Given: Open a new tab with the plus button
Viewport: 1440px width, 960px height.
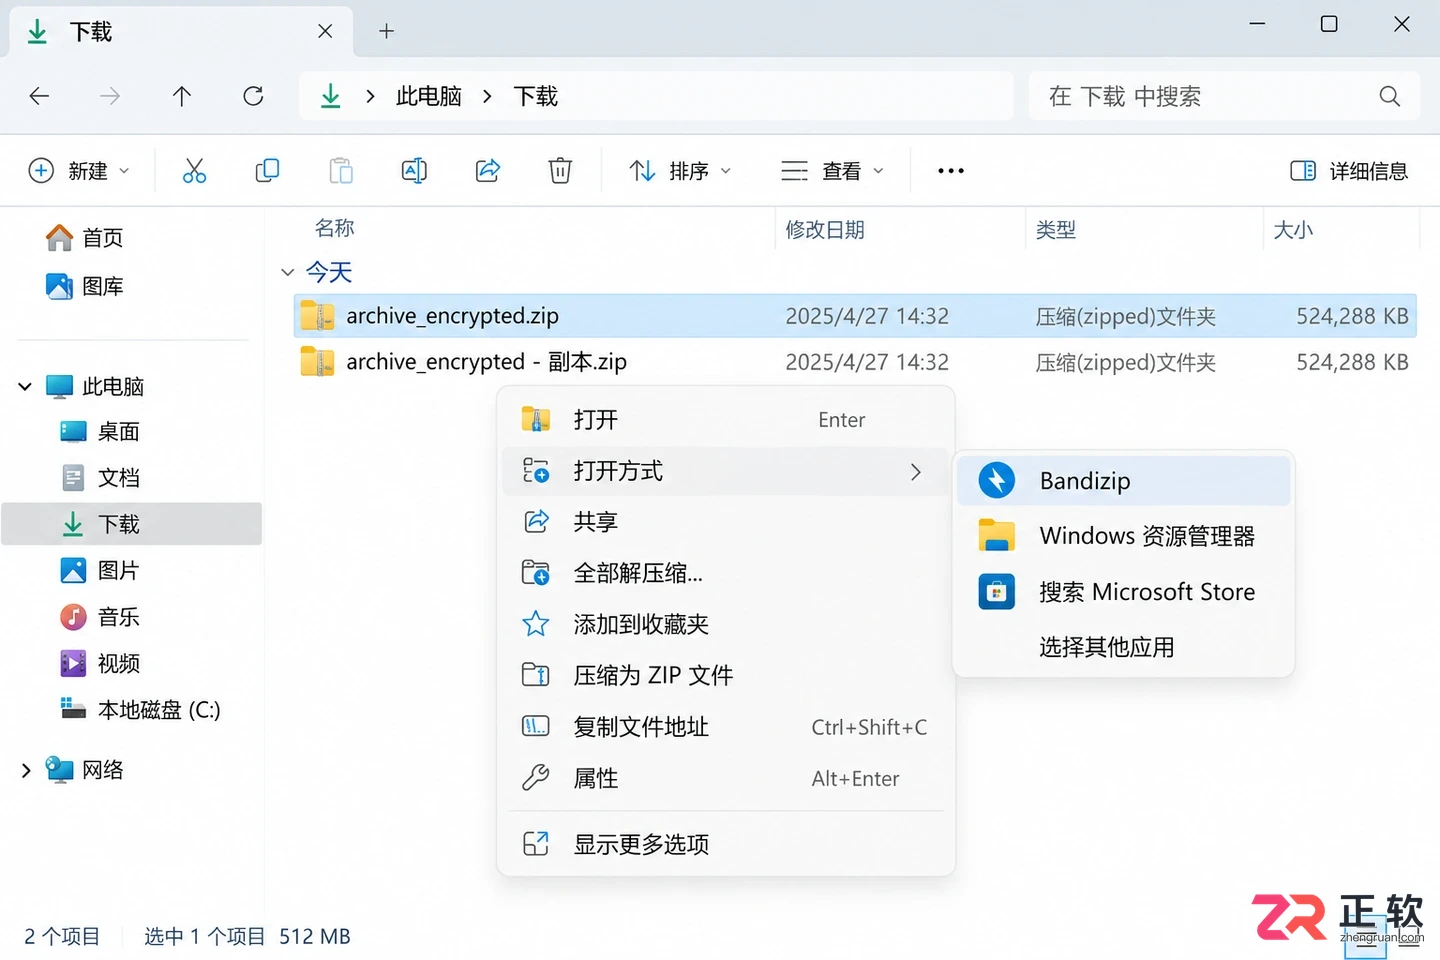Looking at the screenshot, I should 386,31.
